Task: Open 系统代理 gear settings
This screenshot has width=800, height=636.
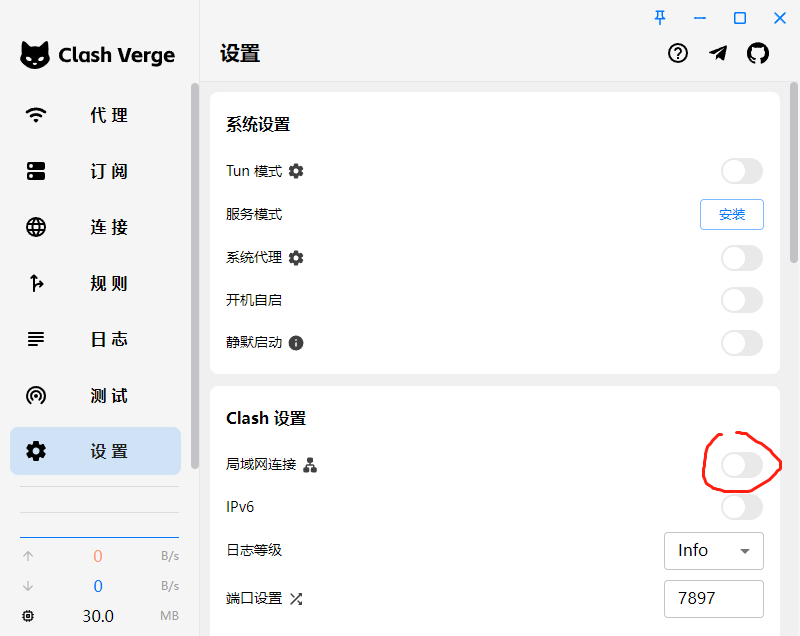Action: coord(296,258)
